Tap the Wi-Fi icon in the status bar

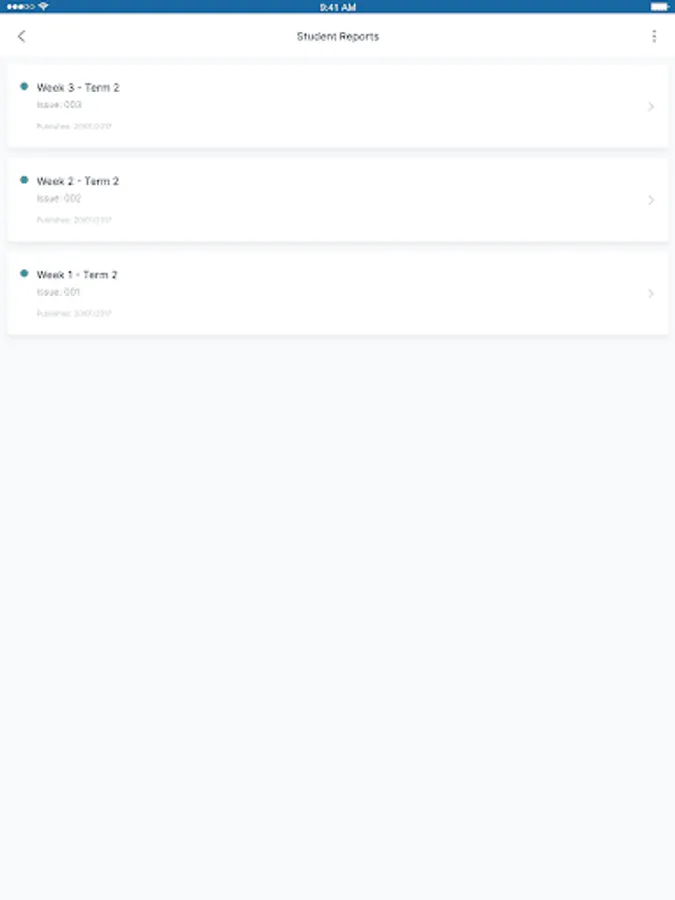[x=44, y=6]
